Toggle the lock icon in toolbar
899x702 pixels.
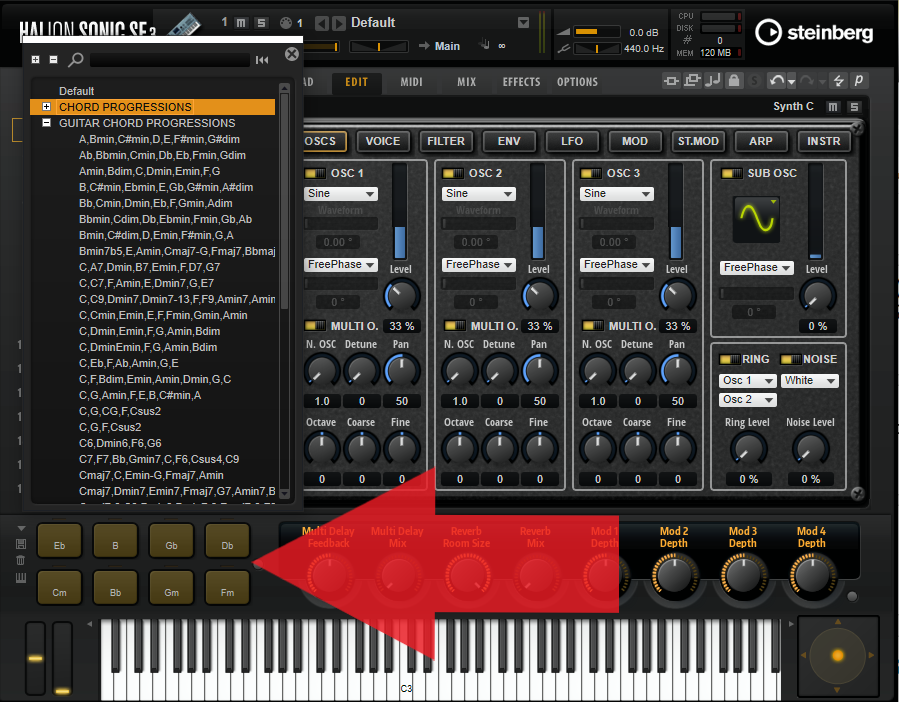click(x=734, y=81)
